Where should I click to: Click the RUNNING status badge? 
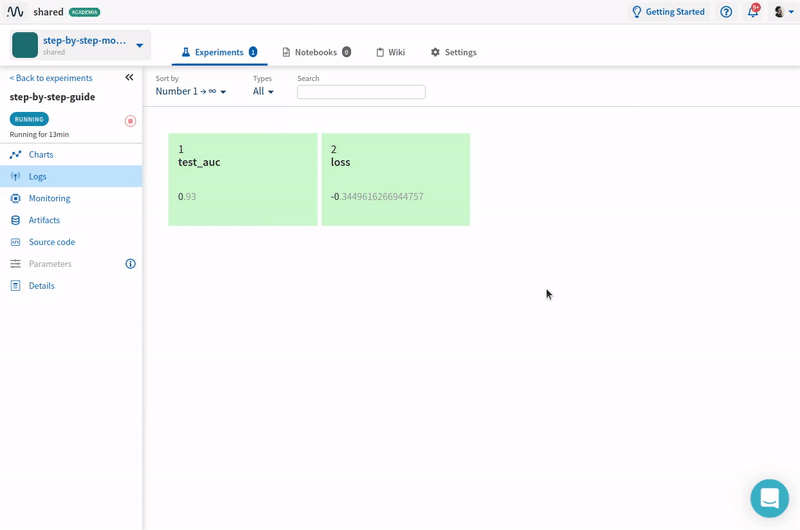(x=29, y=119)
